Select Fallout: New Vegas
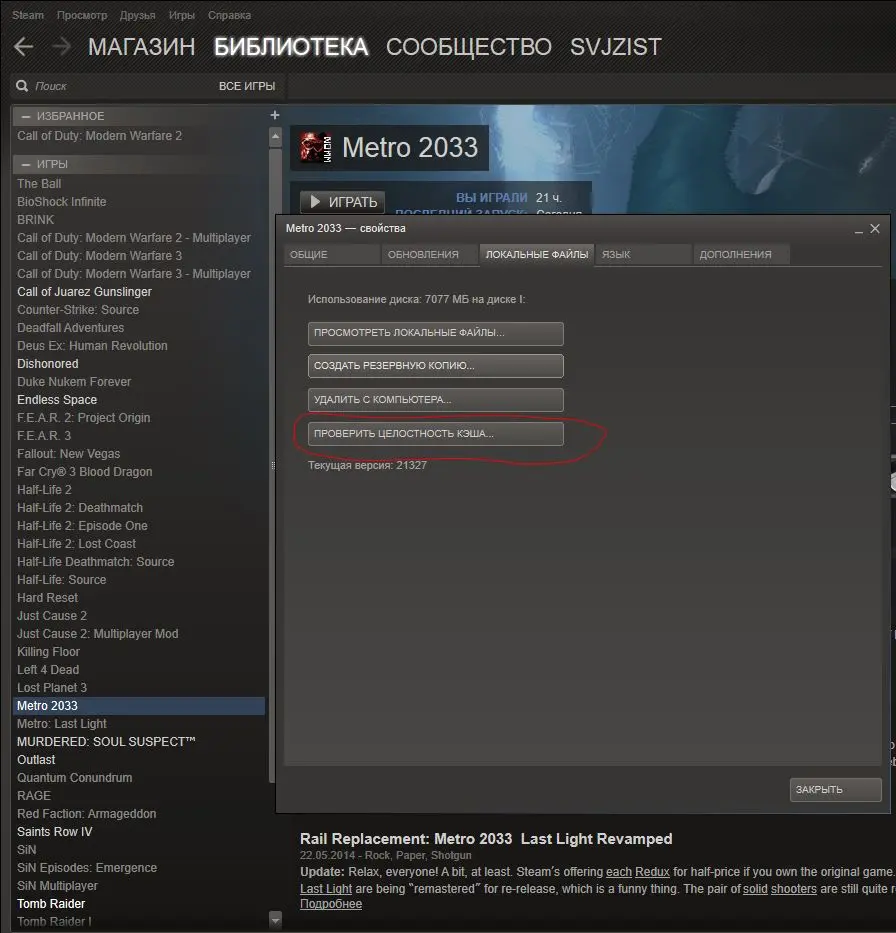This screenshot has width=896, height=933. coord(68,453)
